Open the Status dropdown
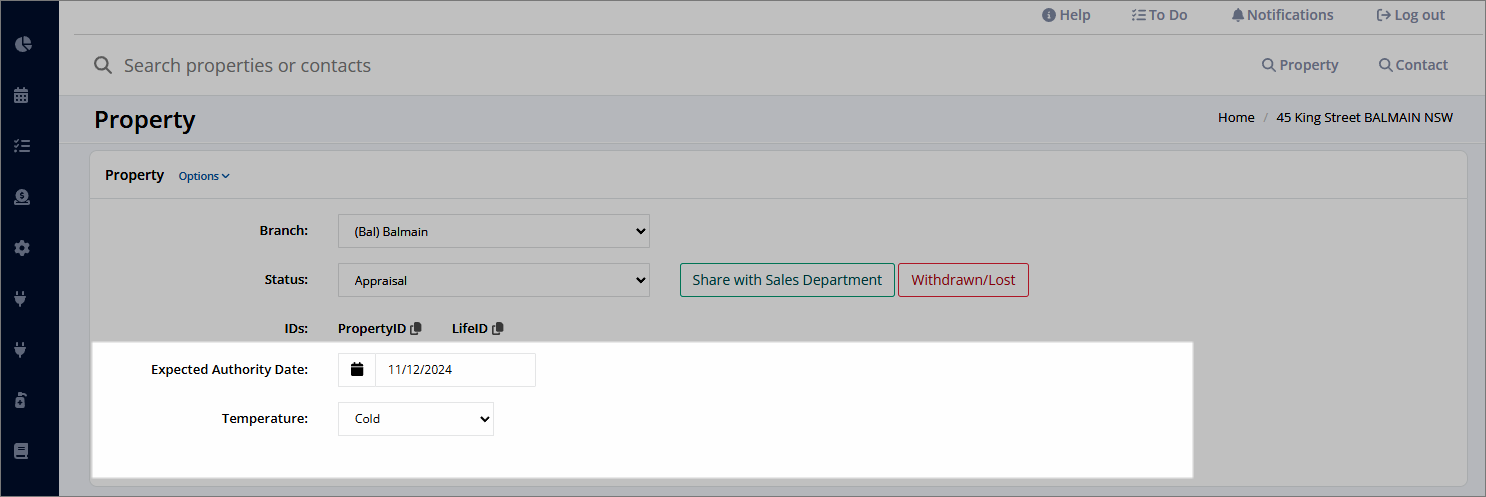 coord(494,280)
